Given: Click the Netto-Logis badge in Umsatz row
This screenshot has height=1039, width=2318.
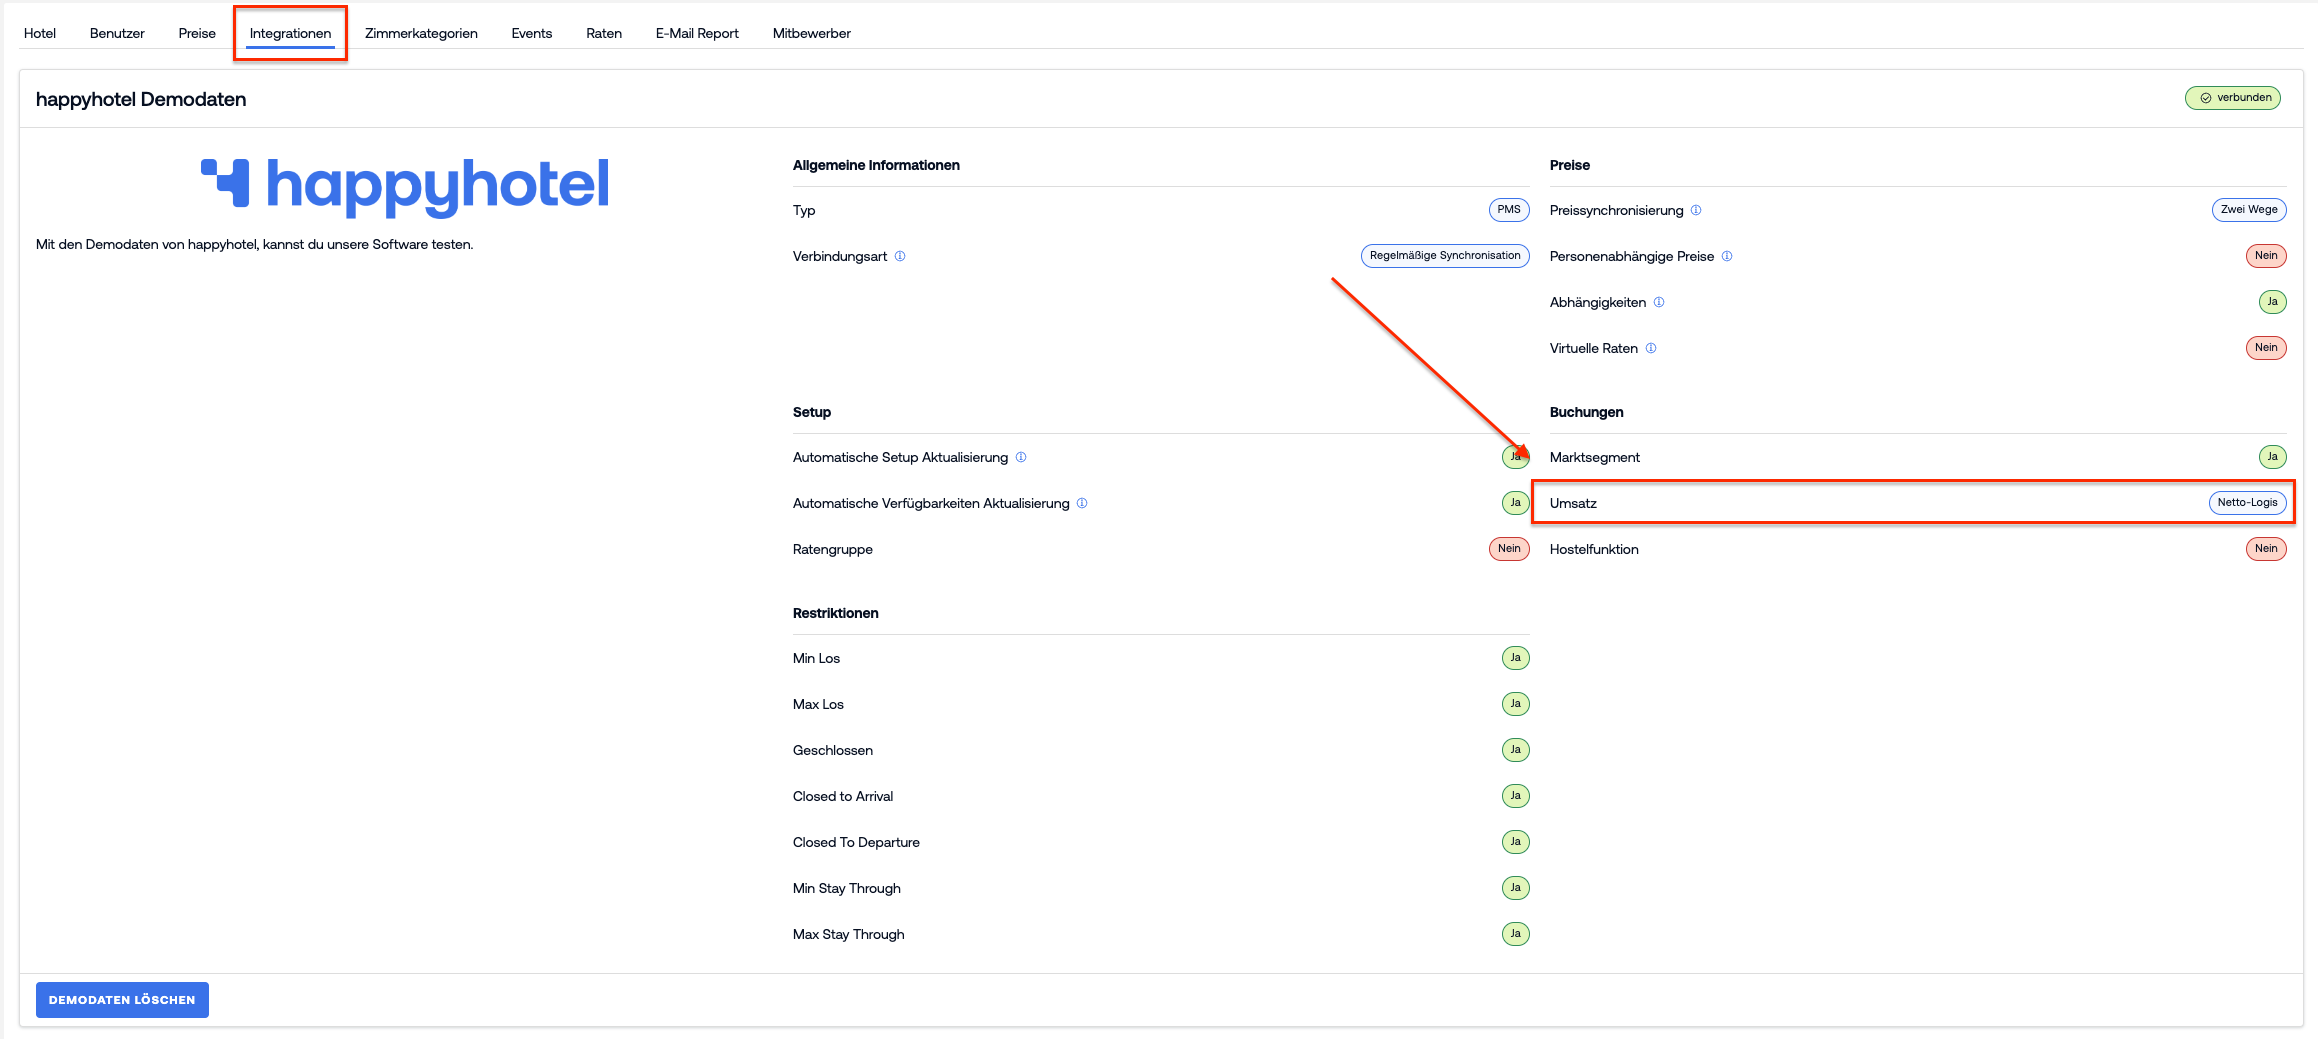Looking at the screenshot, I should point(2248,503).
